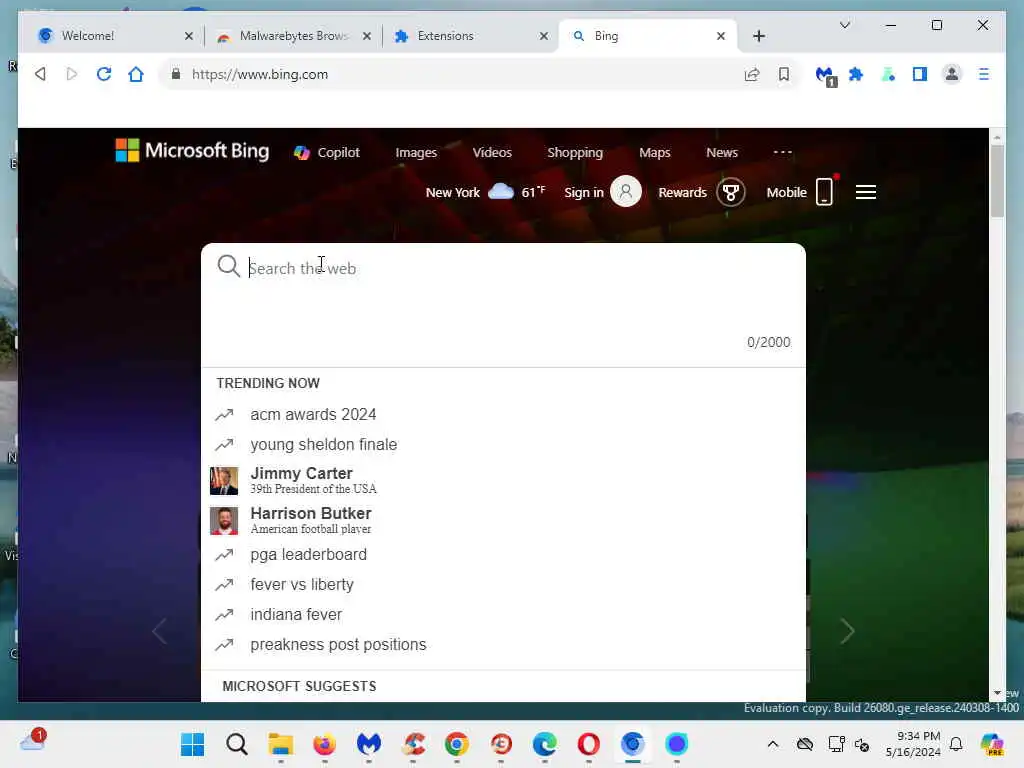Open Videos in Bing navigation
Viewport: 1024px width, 768px height.
pos(492,152)
